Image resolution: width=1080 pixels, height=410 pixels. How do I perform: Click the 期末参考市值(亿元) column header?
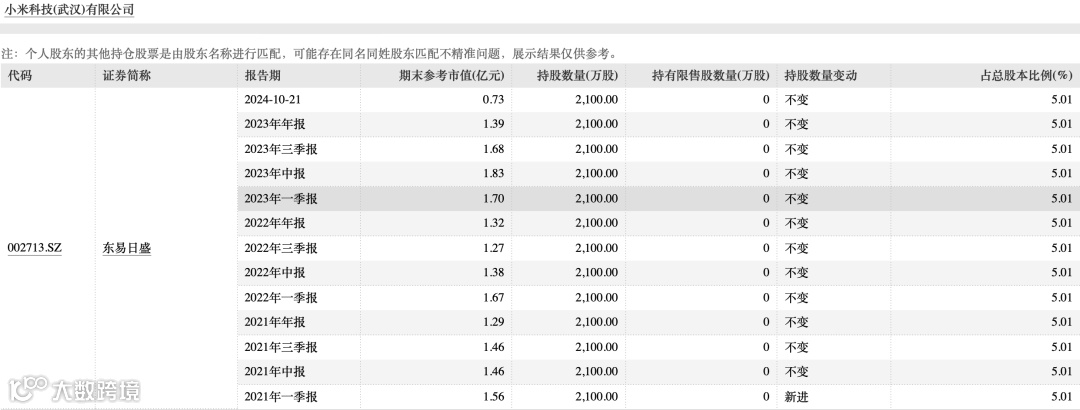[x=452, y=76]
